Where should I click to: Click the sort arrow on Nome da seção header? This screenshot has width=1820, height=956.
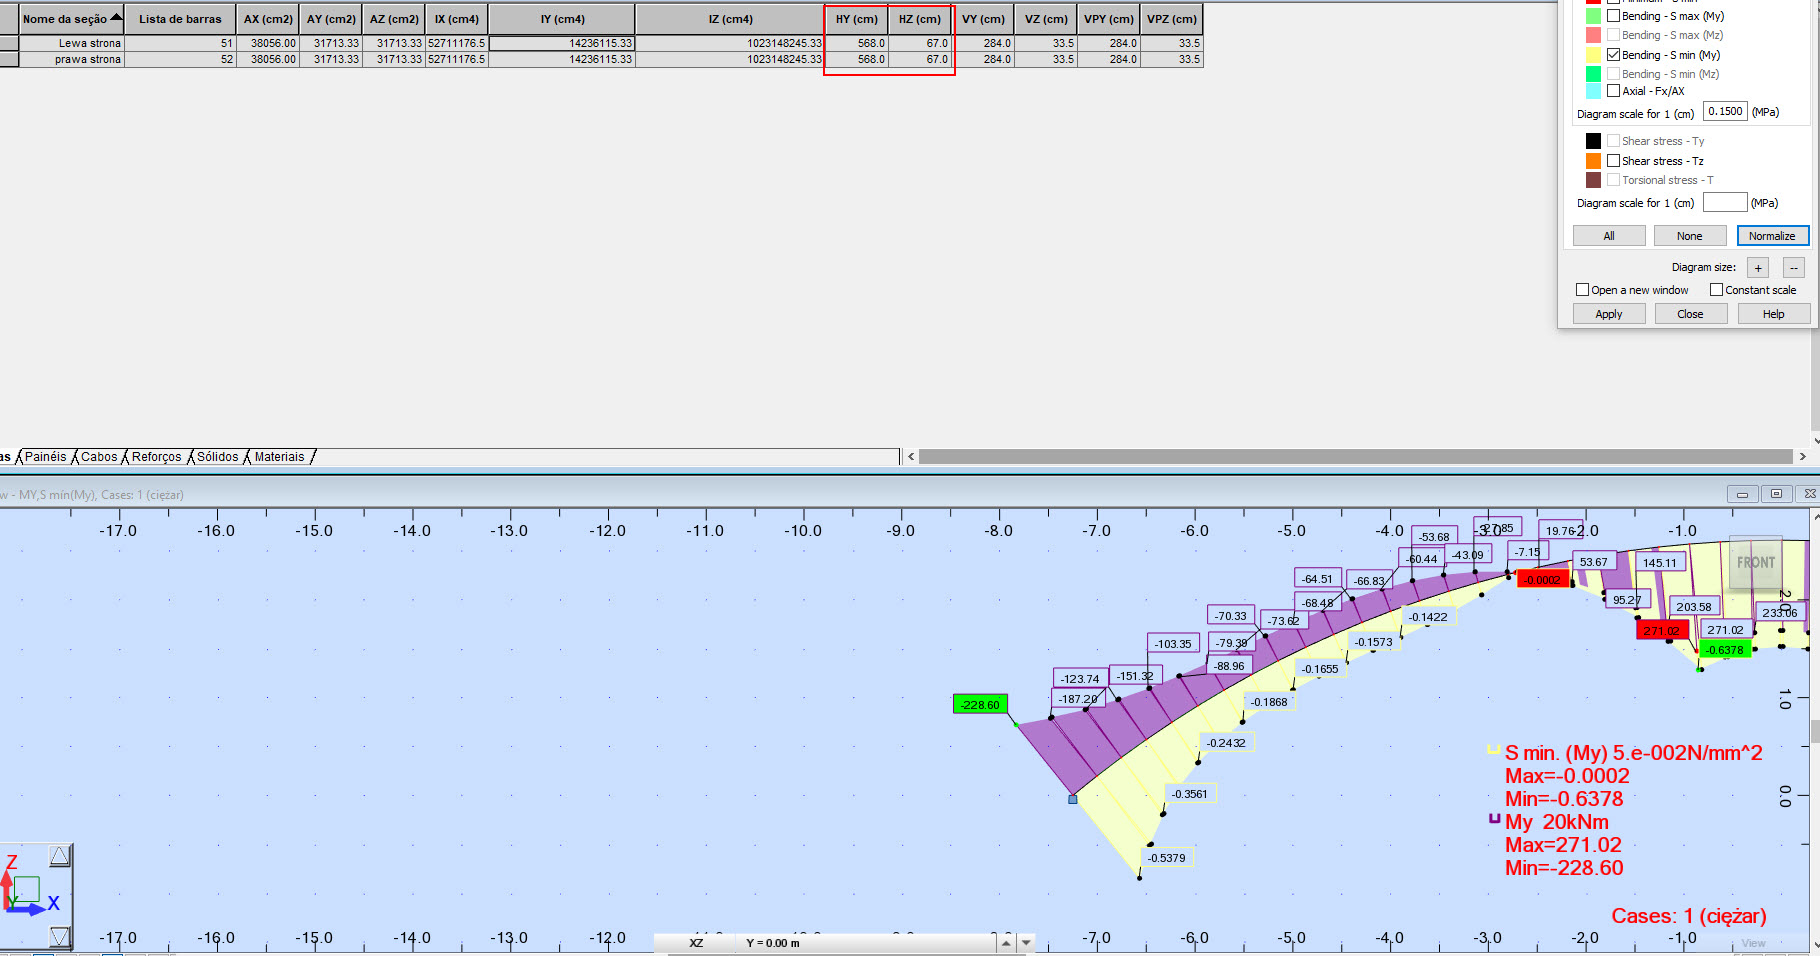click(x=116, y=15)
